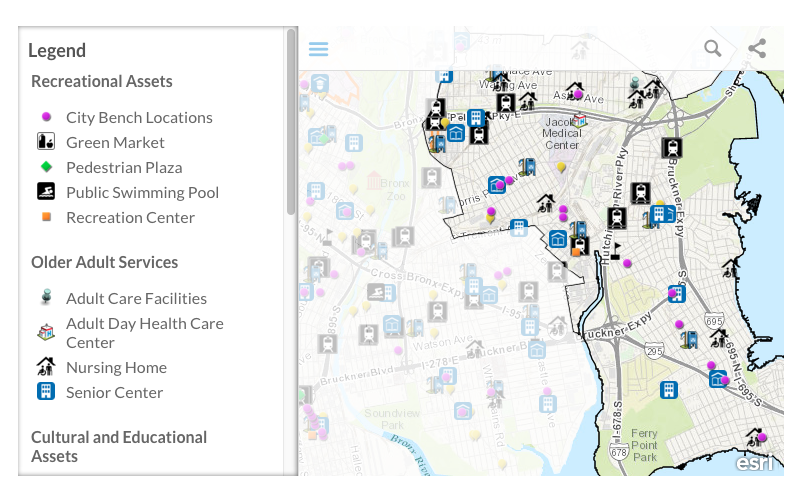Click the Jacobi Medical Center map label
Viewport: 803px width, 499px height.
(561, 132)
